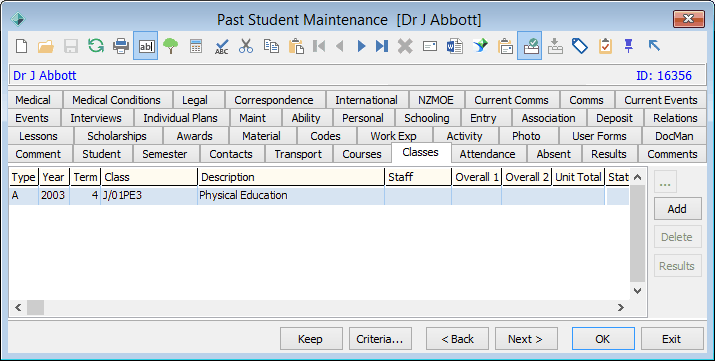Click the clipboard checklist icon
Screen dimensions: 715x361
coord(605,46)
